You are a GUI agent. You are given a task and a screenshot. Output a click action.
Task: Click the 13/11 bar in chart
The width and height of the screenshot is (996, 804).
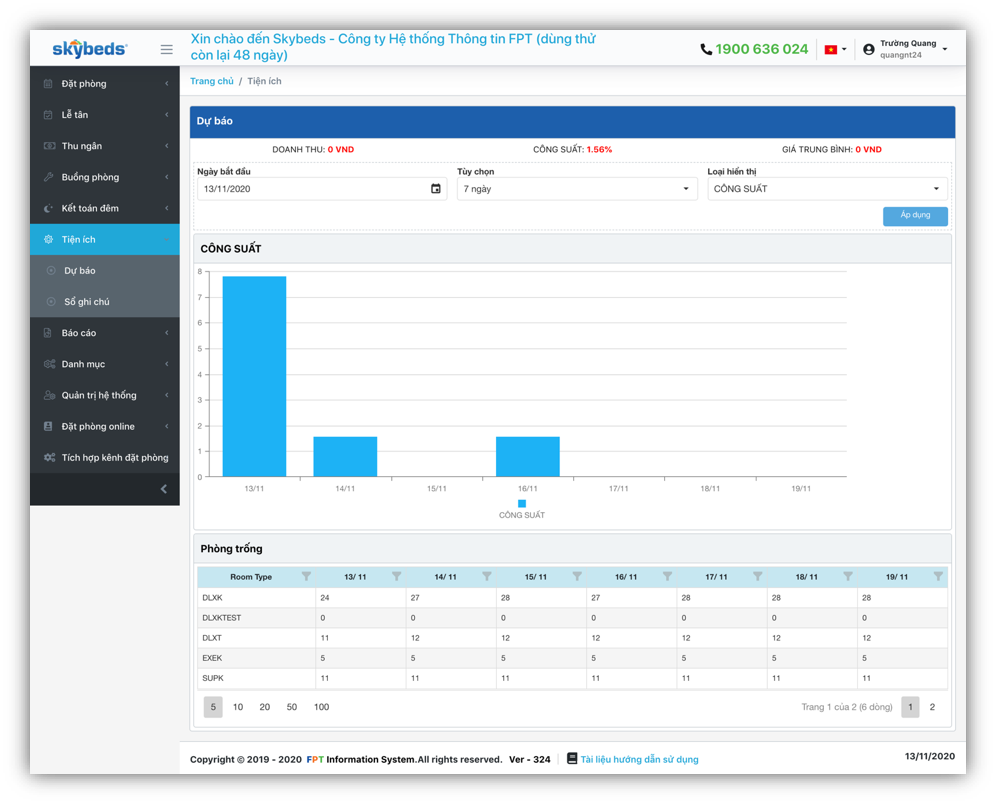pyautogui.click(x=254, y=376)
